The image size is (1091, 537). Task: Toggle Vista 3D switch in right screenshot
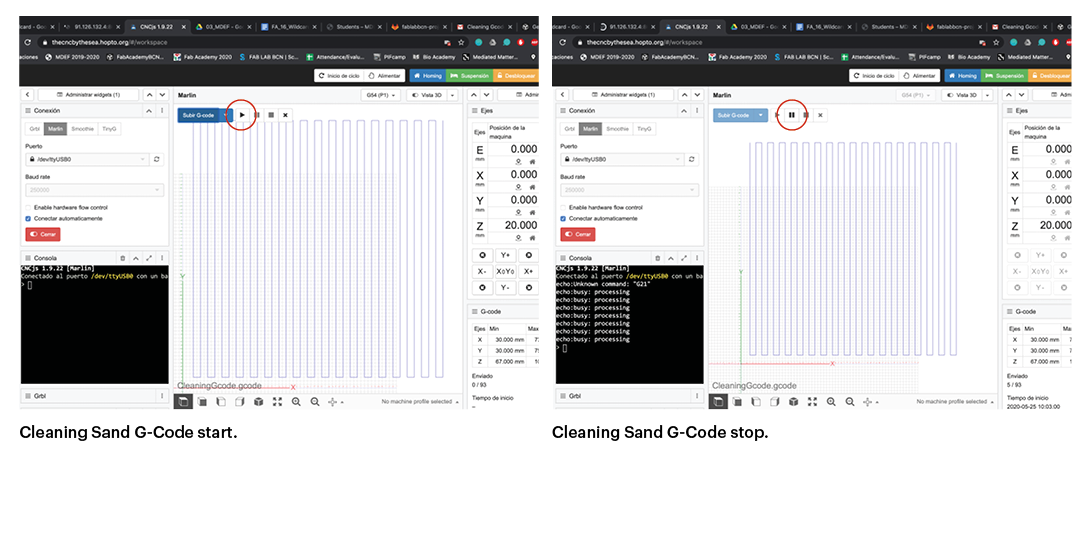[x=962, y=95]
